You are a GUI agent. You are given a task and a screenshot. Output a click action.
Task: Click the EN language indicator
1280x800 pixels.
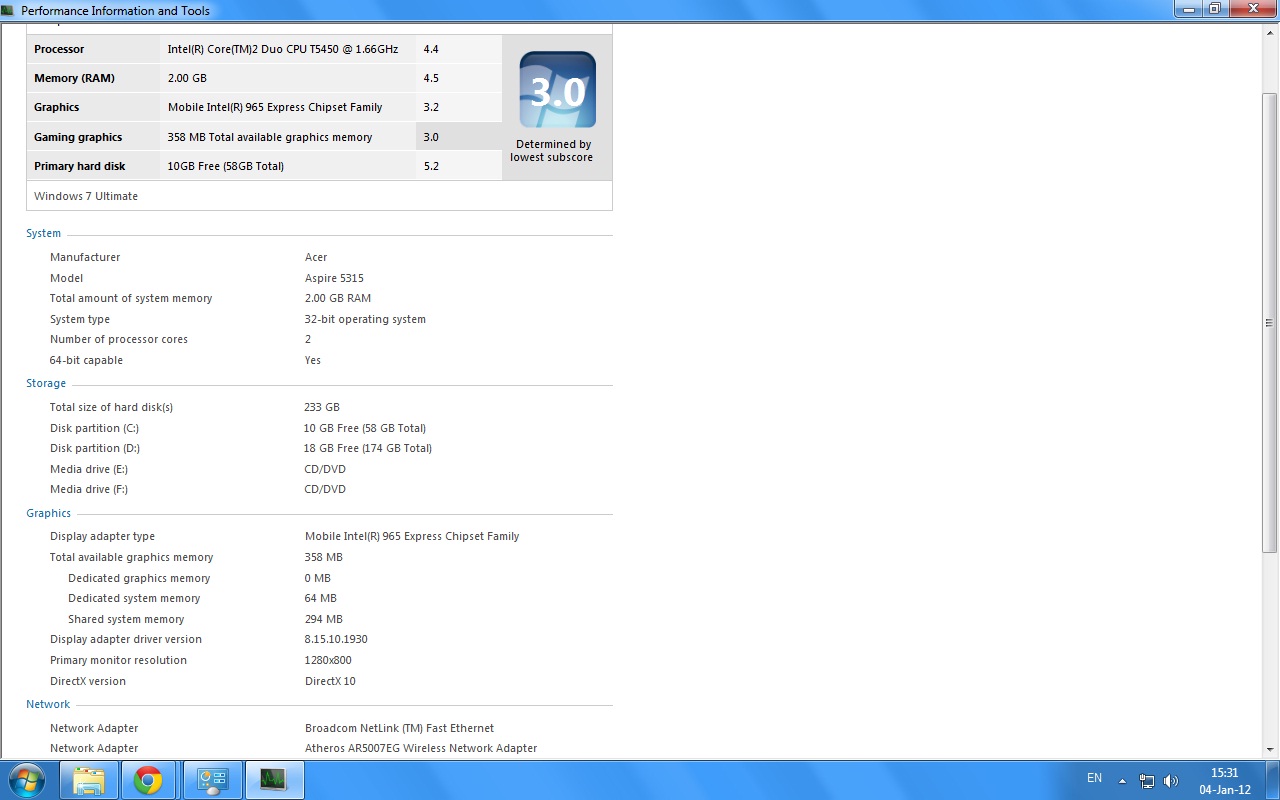point(1094,778)
